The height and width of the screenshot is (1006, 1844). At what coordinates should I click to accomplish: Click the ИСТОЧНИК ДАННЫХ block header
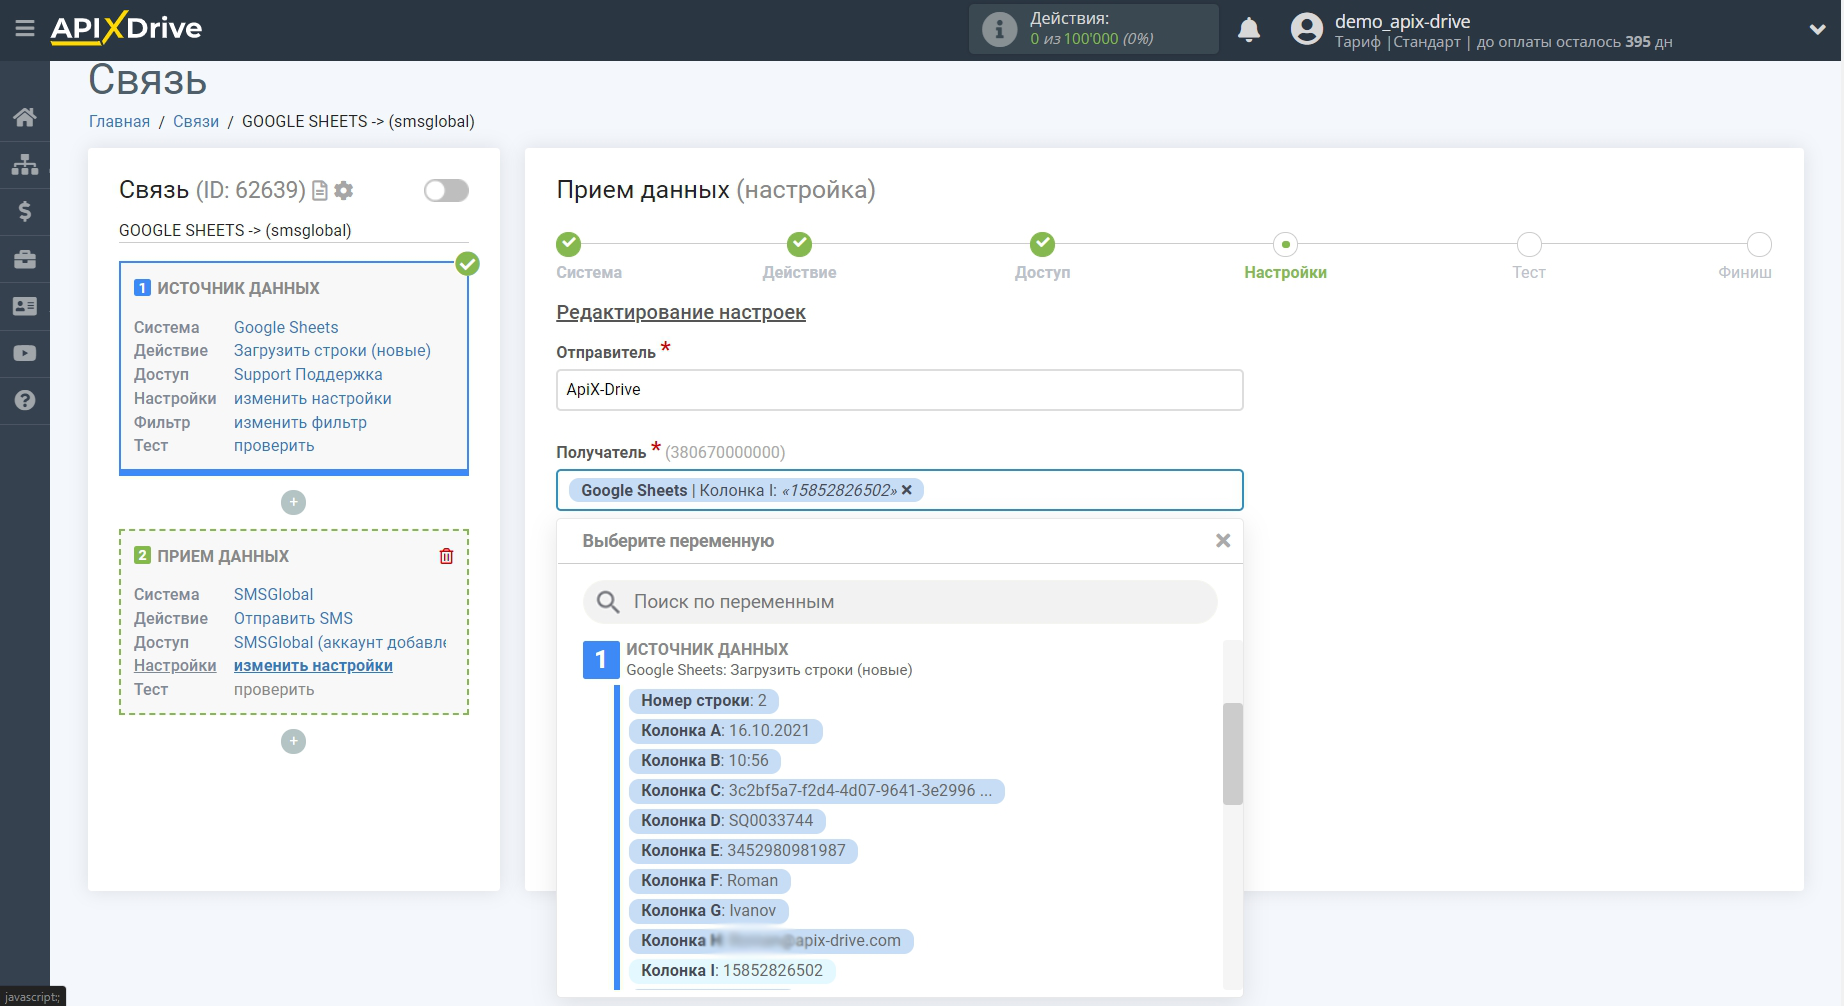click(x=238, y=288)
